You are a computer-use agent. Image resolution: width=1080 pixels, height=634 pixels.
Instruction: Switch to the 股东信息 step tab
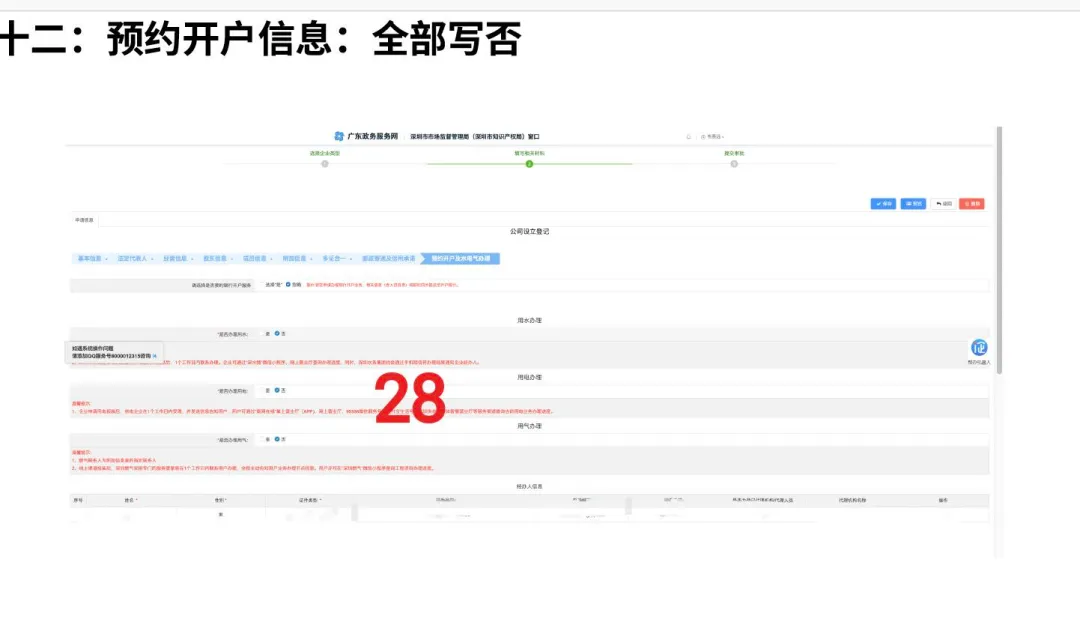coord(215,258)
